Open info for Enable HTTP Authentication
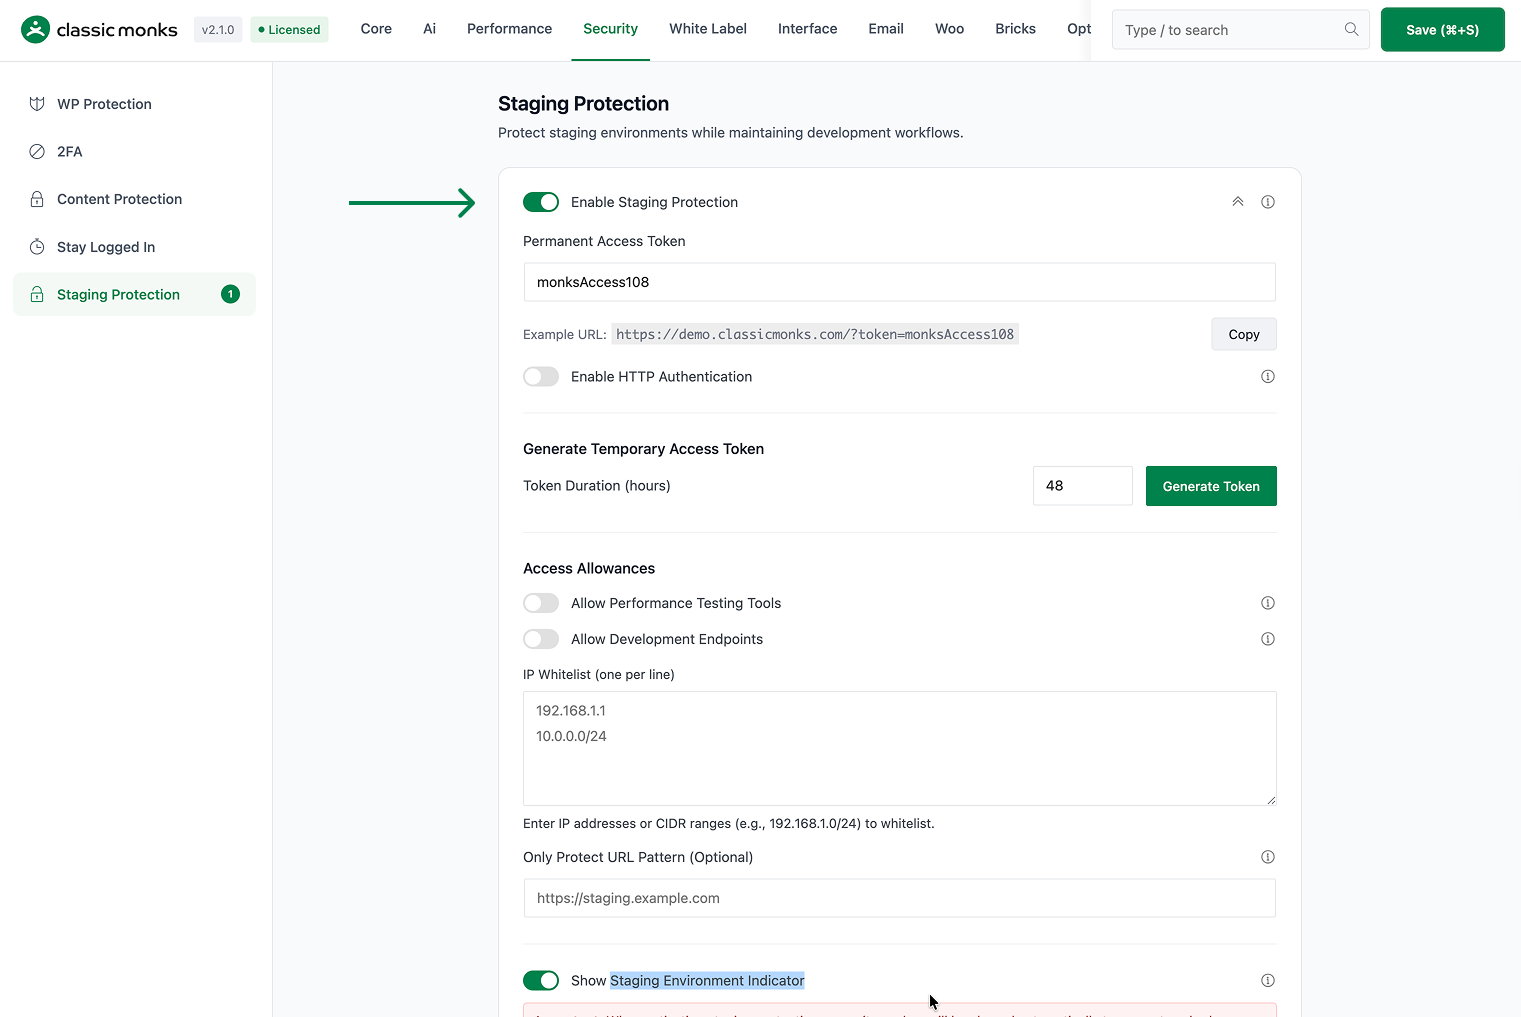 point(1268,377)
